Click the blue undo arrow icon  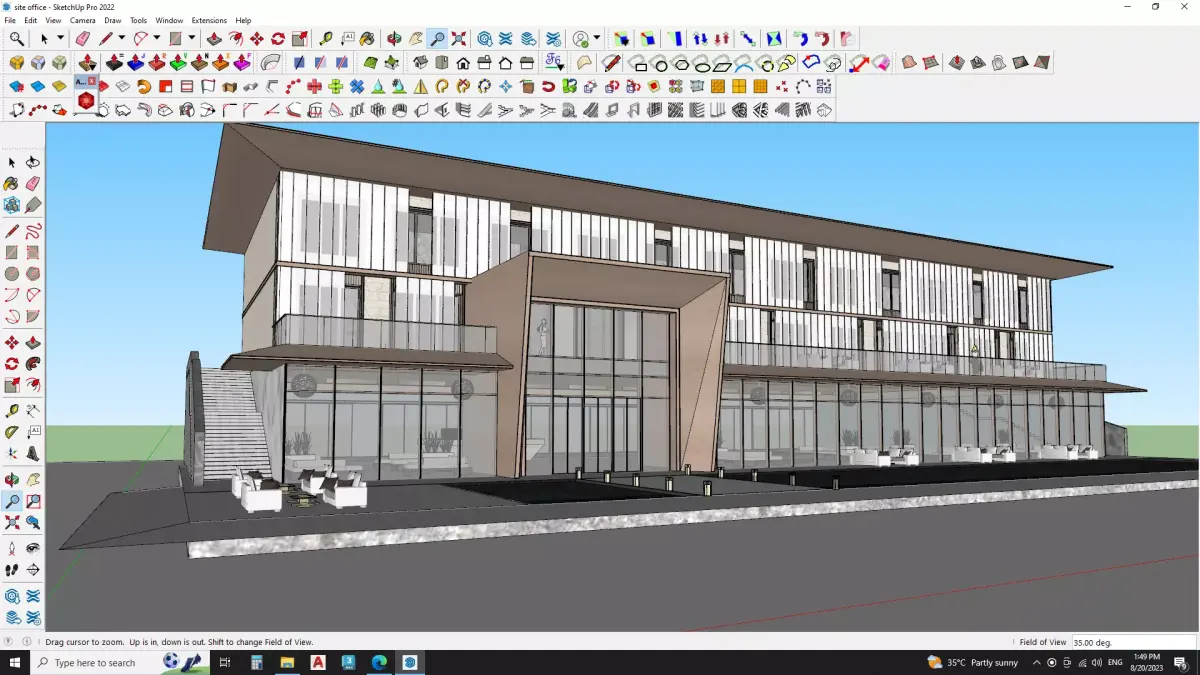pos(801,39)
